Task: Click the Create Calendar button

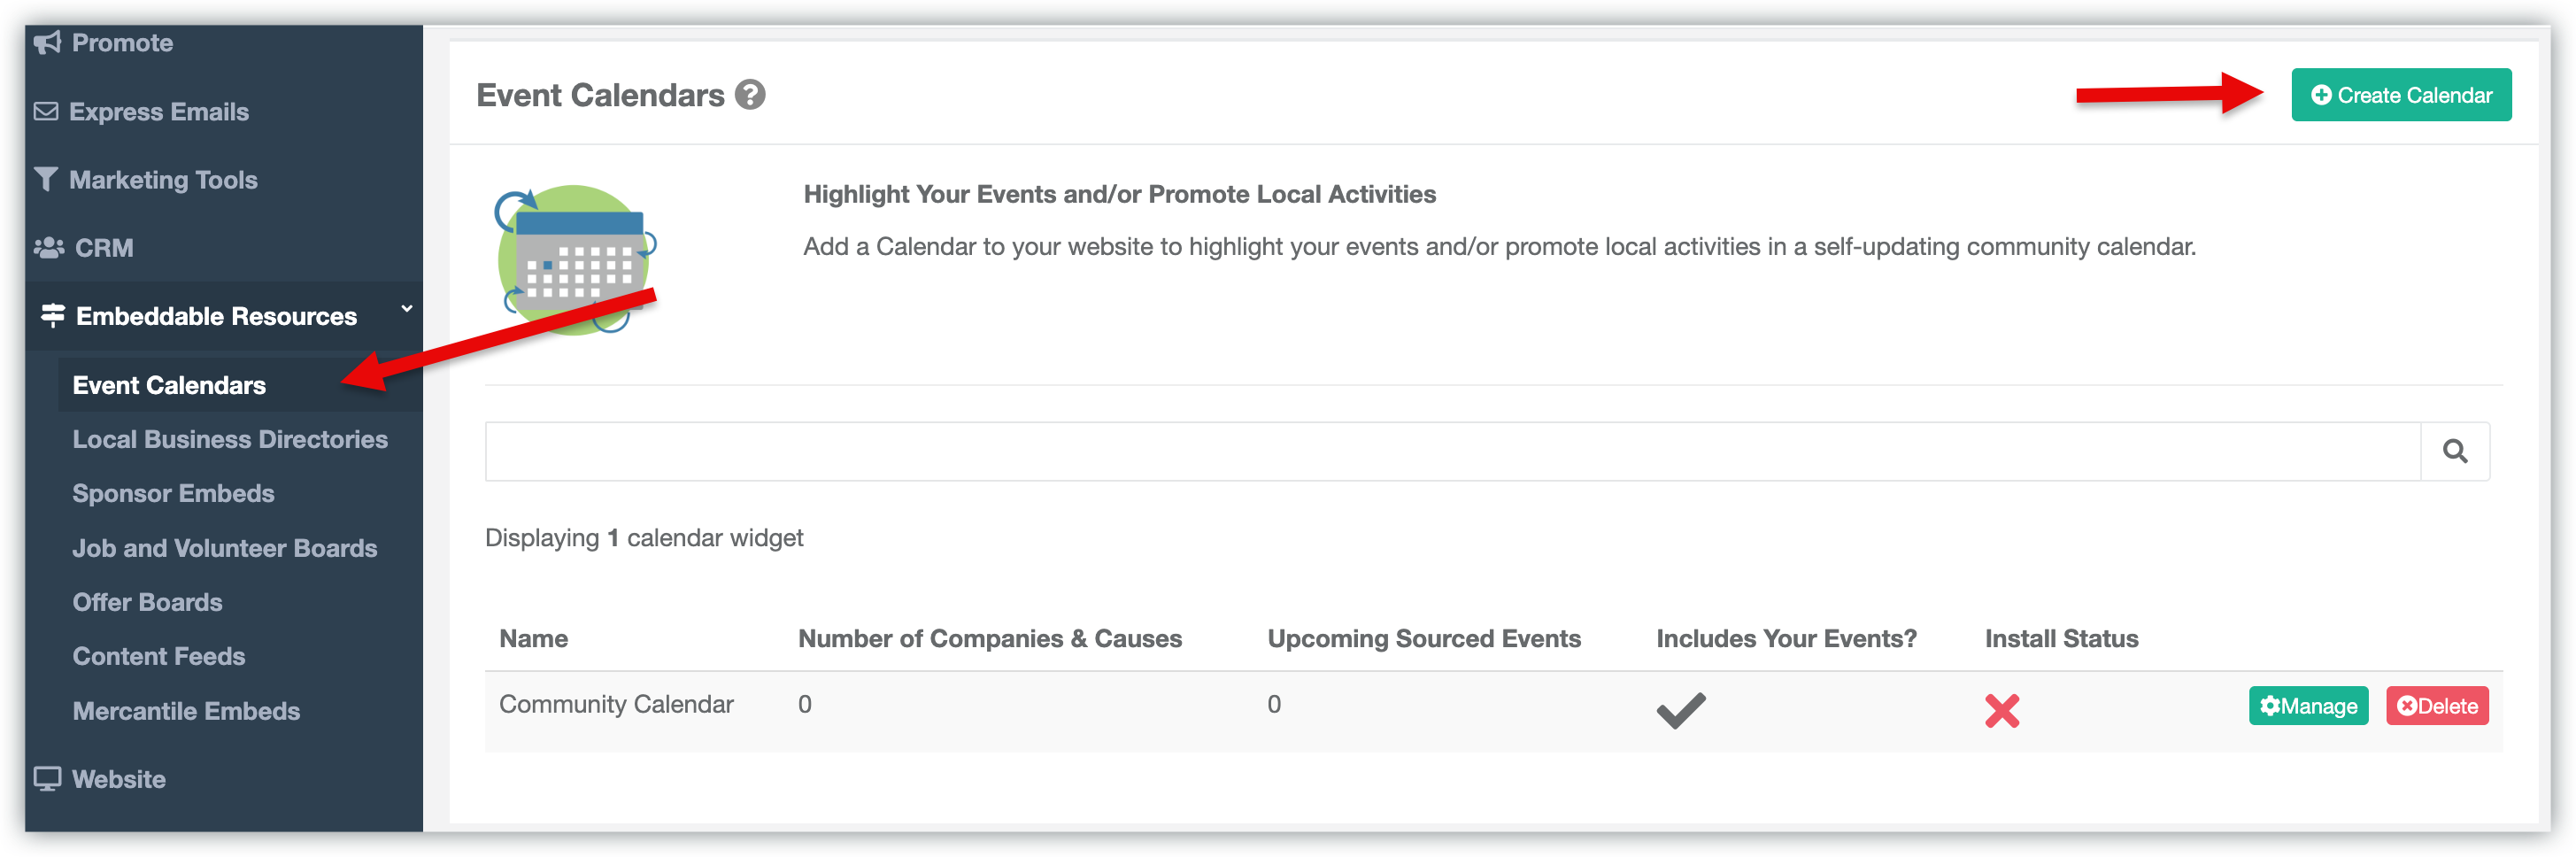Action: 2400,95
